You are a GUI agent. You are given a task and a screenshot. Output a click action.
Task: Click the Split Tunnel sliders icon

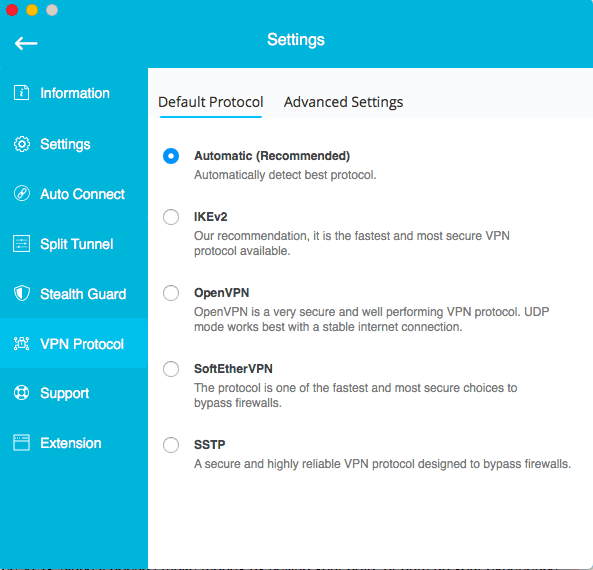coord(22,244)
